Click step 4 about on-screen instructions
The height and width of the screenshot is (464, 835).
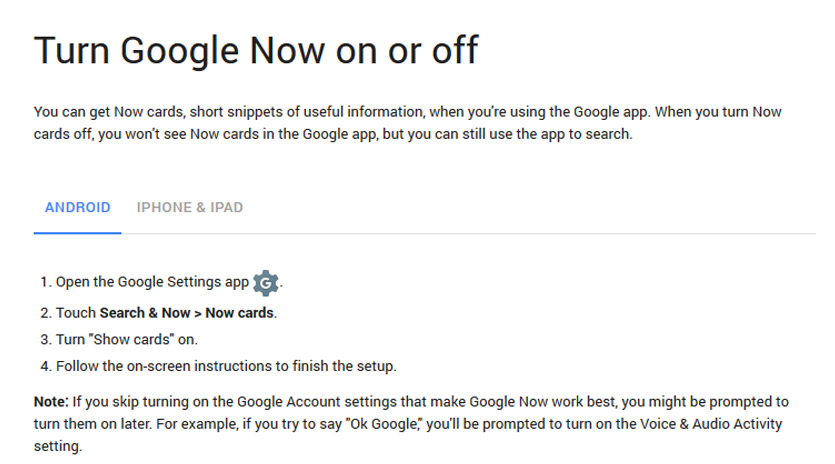tap(226, 366)
